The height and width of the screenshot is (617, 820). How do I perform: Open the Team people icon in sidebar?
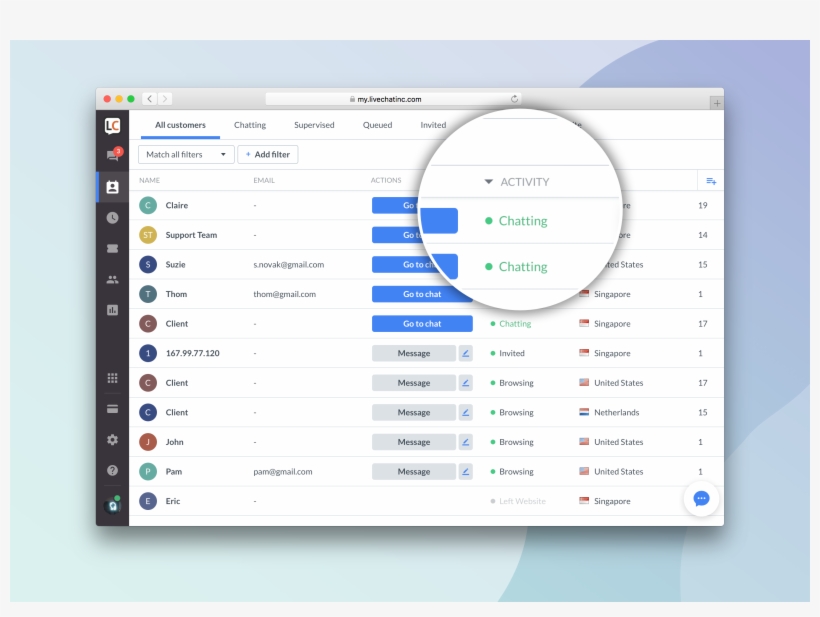tap(112, 280)
